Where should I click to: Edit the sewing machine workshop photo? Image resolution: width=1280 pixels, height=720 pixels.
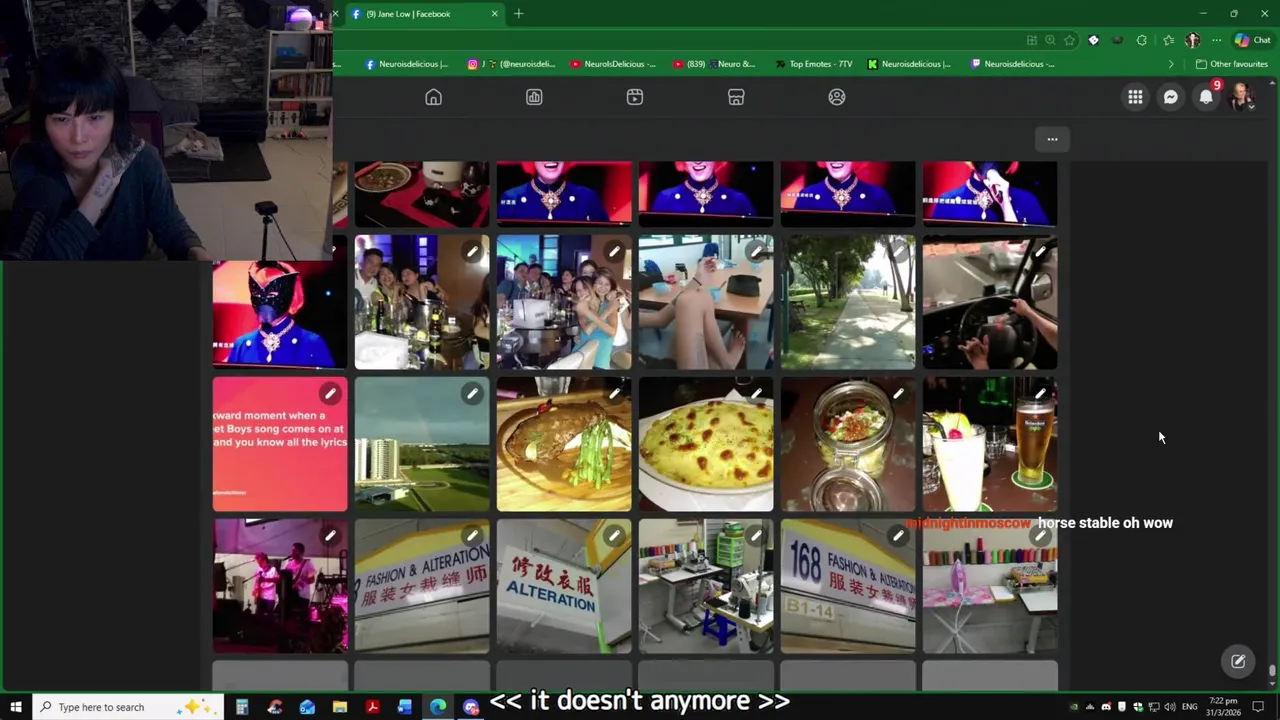[x=756, y=536]
